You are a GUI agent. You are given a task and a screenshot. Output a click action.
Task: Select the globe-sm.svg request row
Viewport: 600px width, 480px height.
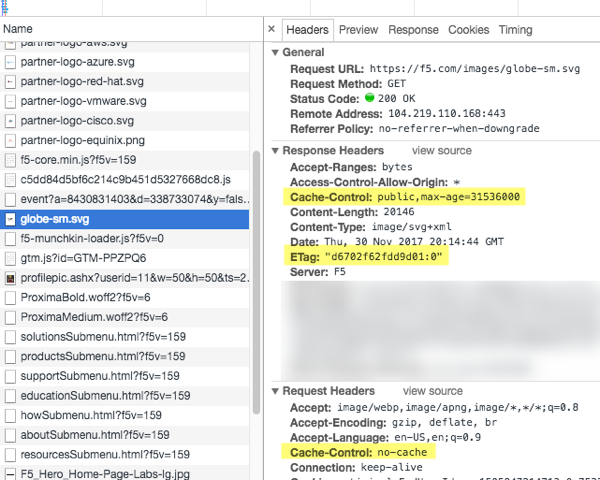click(x=124, y=219)
